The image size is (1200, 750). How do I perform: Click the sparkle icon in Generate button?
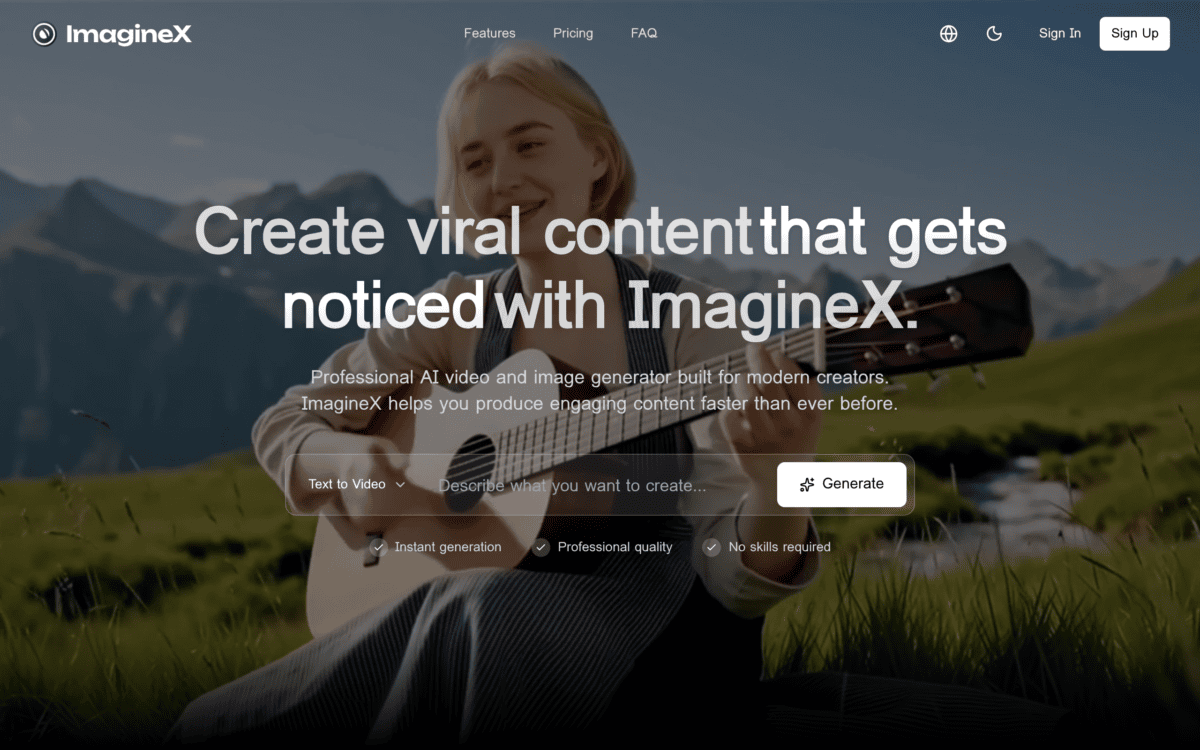pos(807,485)
